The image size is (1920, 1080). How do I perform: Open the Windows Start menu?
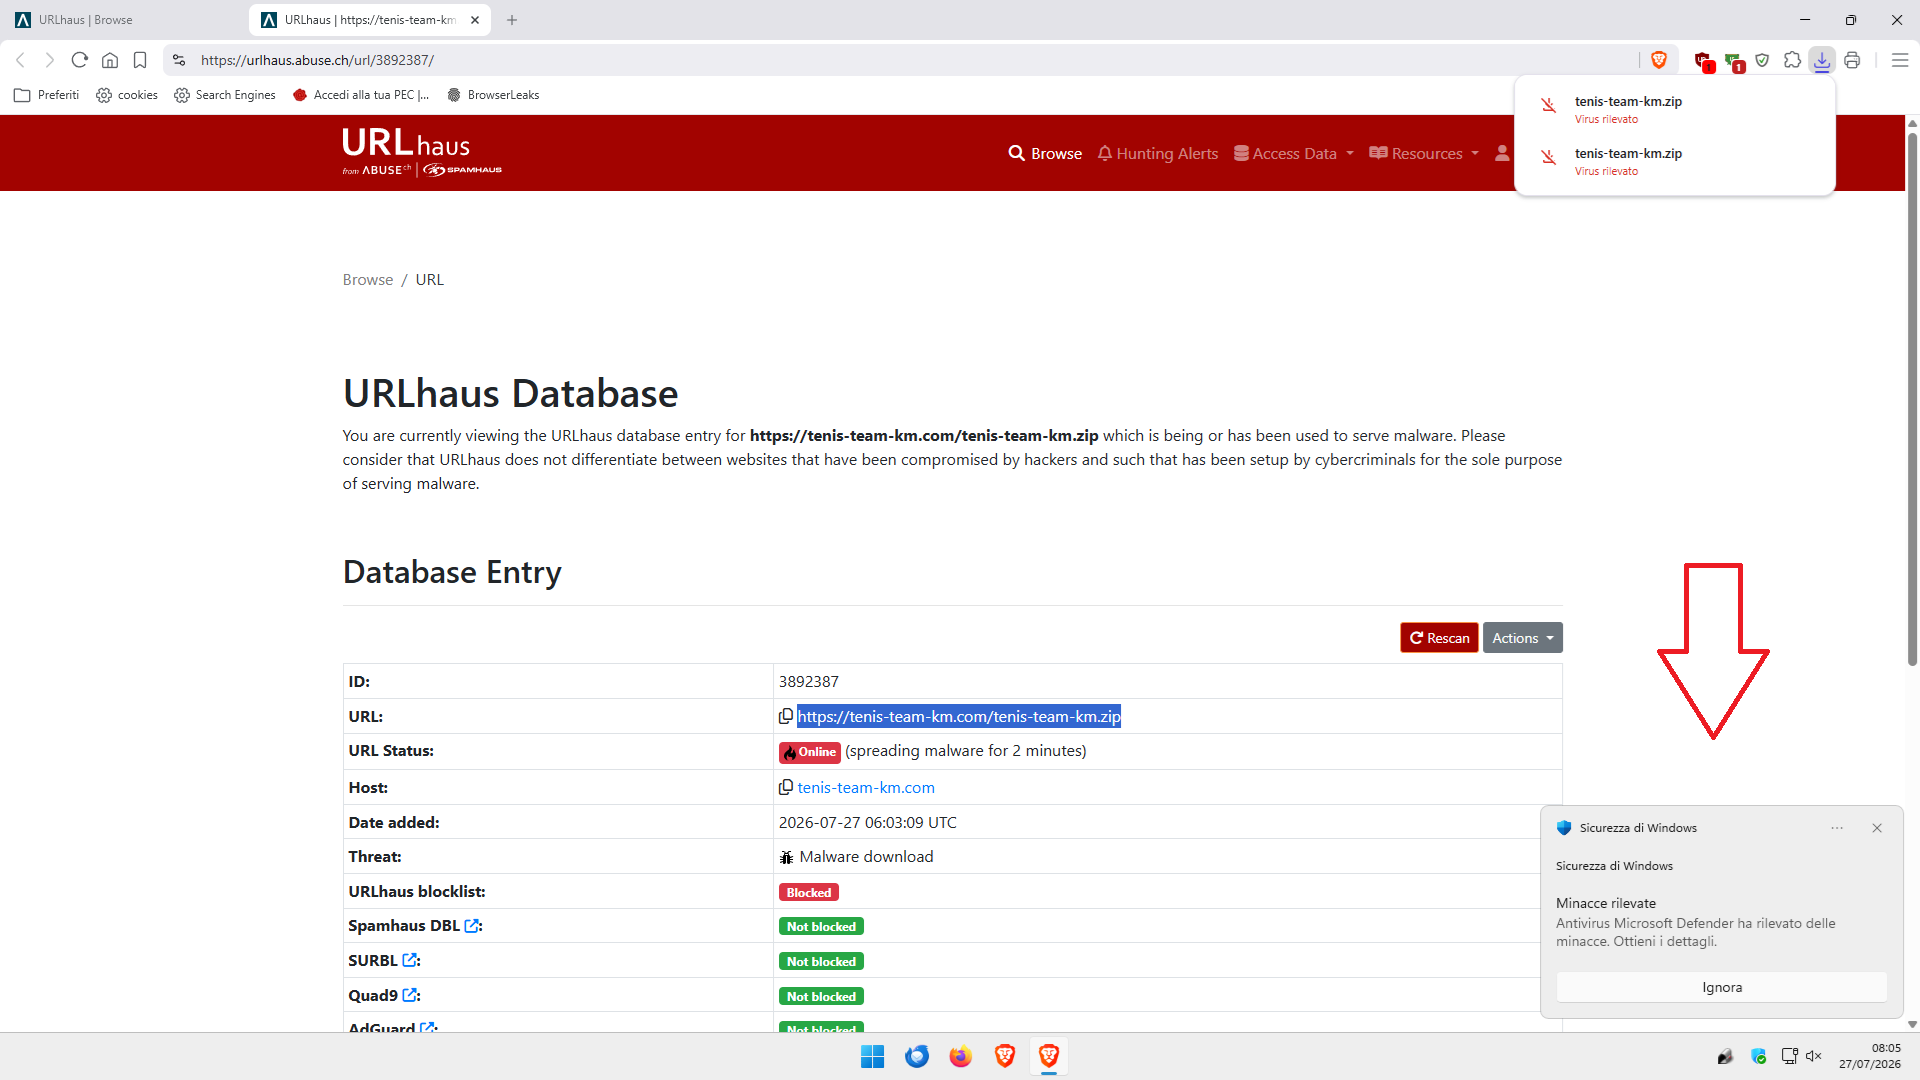[872, 1056]
